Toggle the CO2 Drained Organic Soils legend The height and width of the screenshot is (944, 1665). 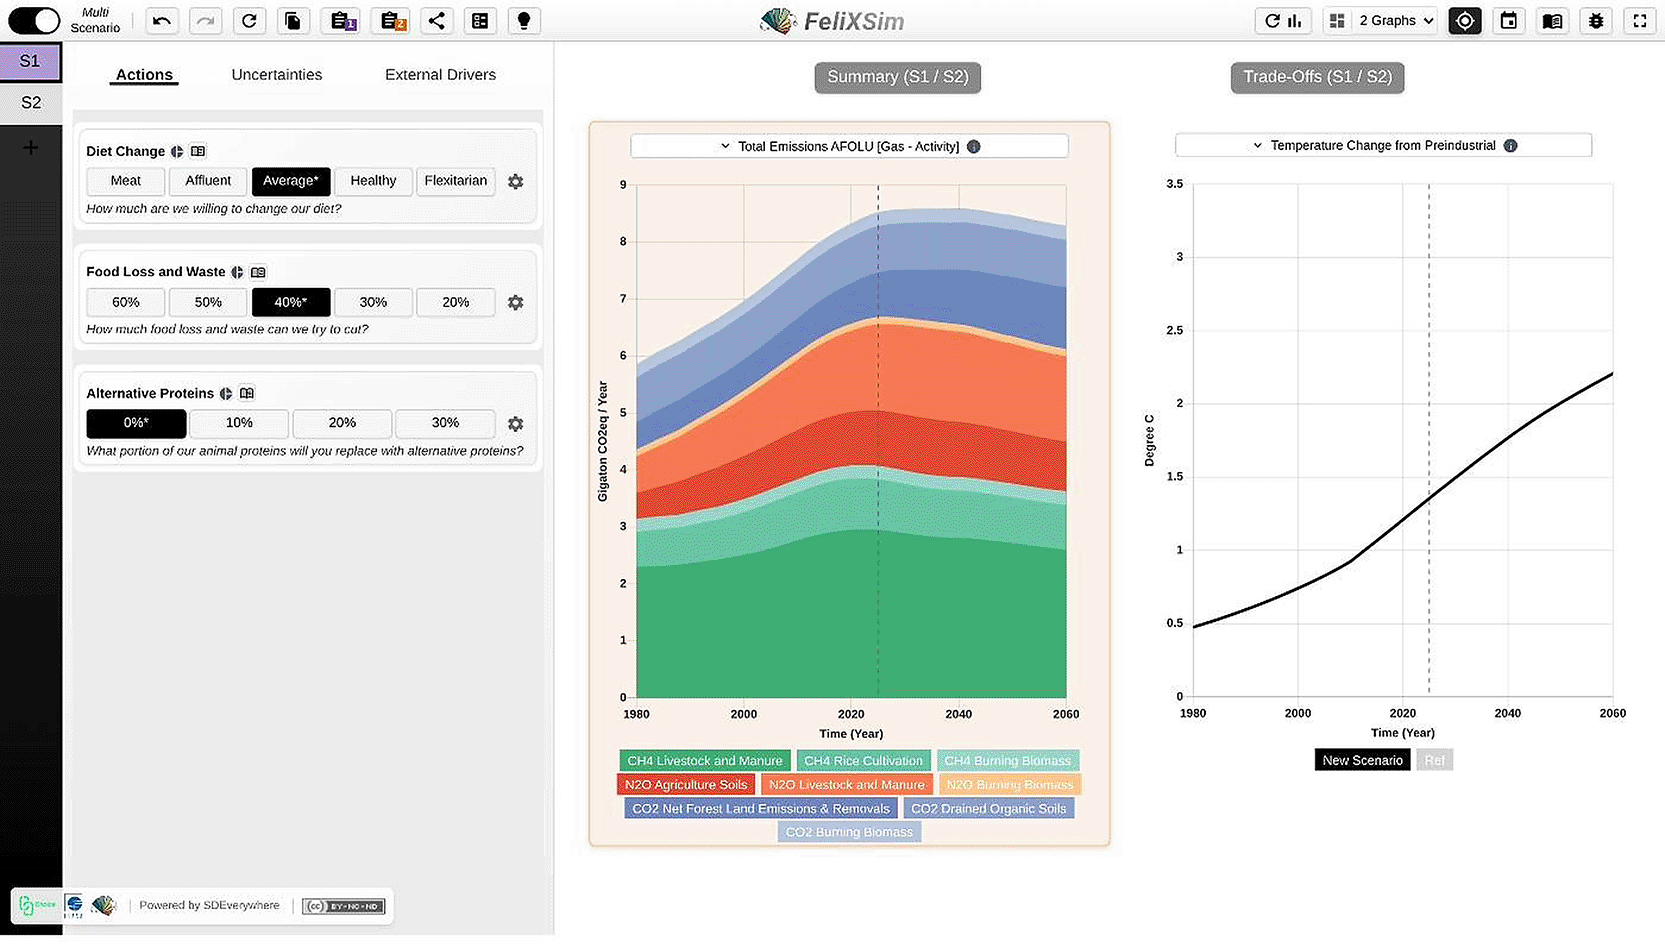pyautogui.click(x=989, y=809)
